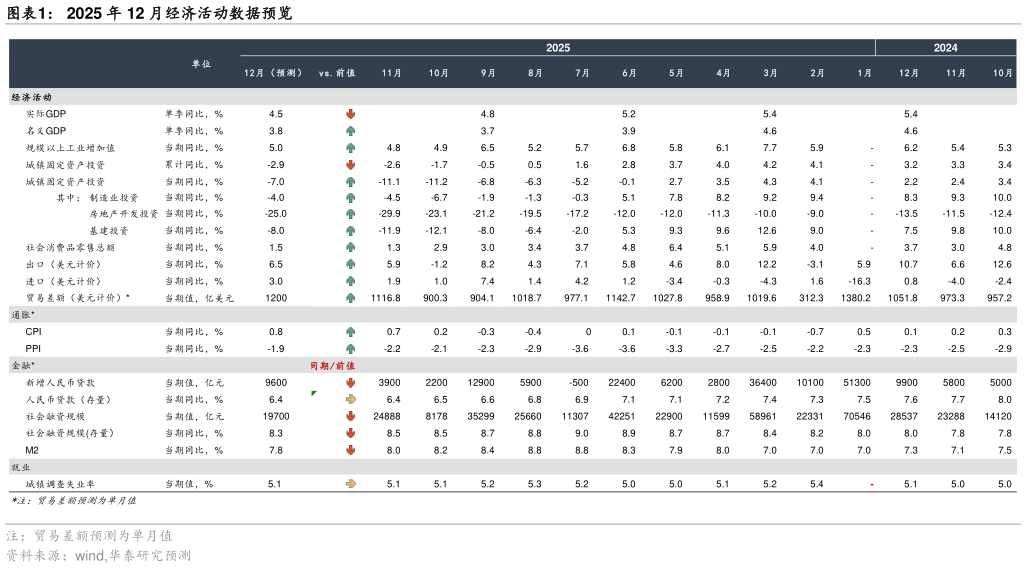1027x568 pixels.
Task: Click the real estate forecast value -25.0
Action: click(x=276, y=214)
